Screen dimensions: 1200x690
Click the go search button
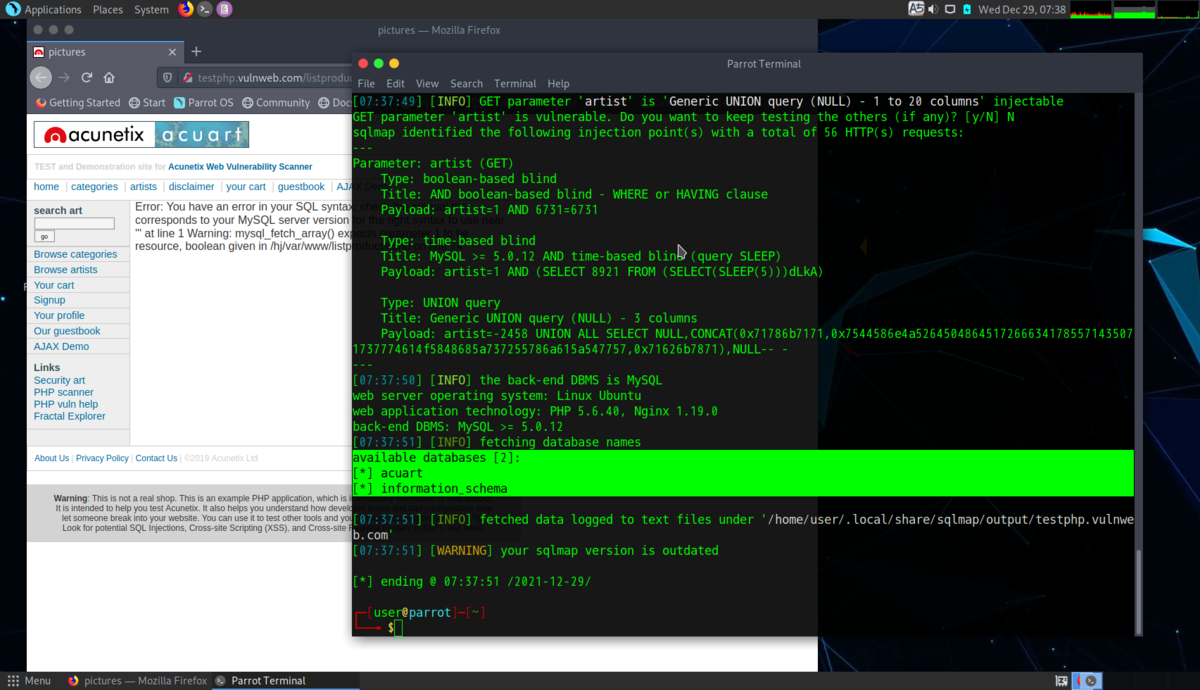[44, 237]
